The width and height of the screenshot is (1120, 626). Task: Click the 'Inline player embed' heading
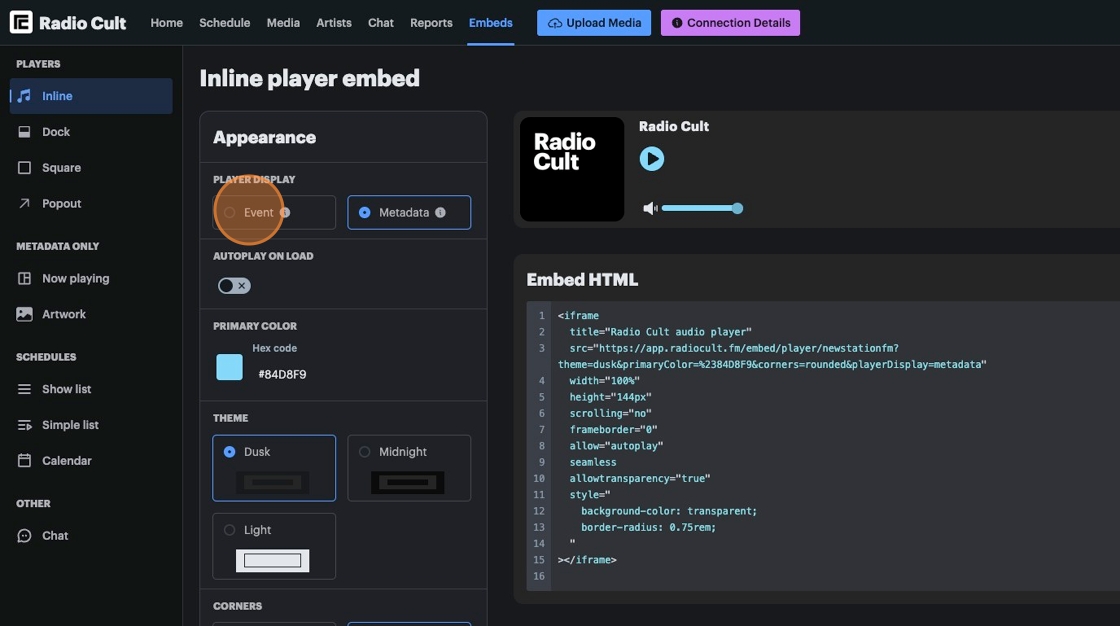(x=309, y=78)
